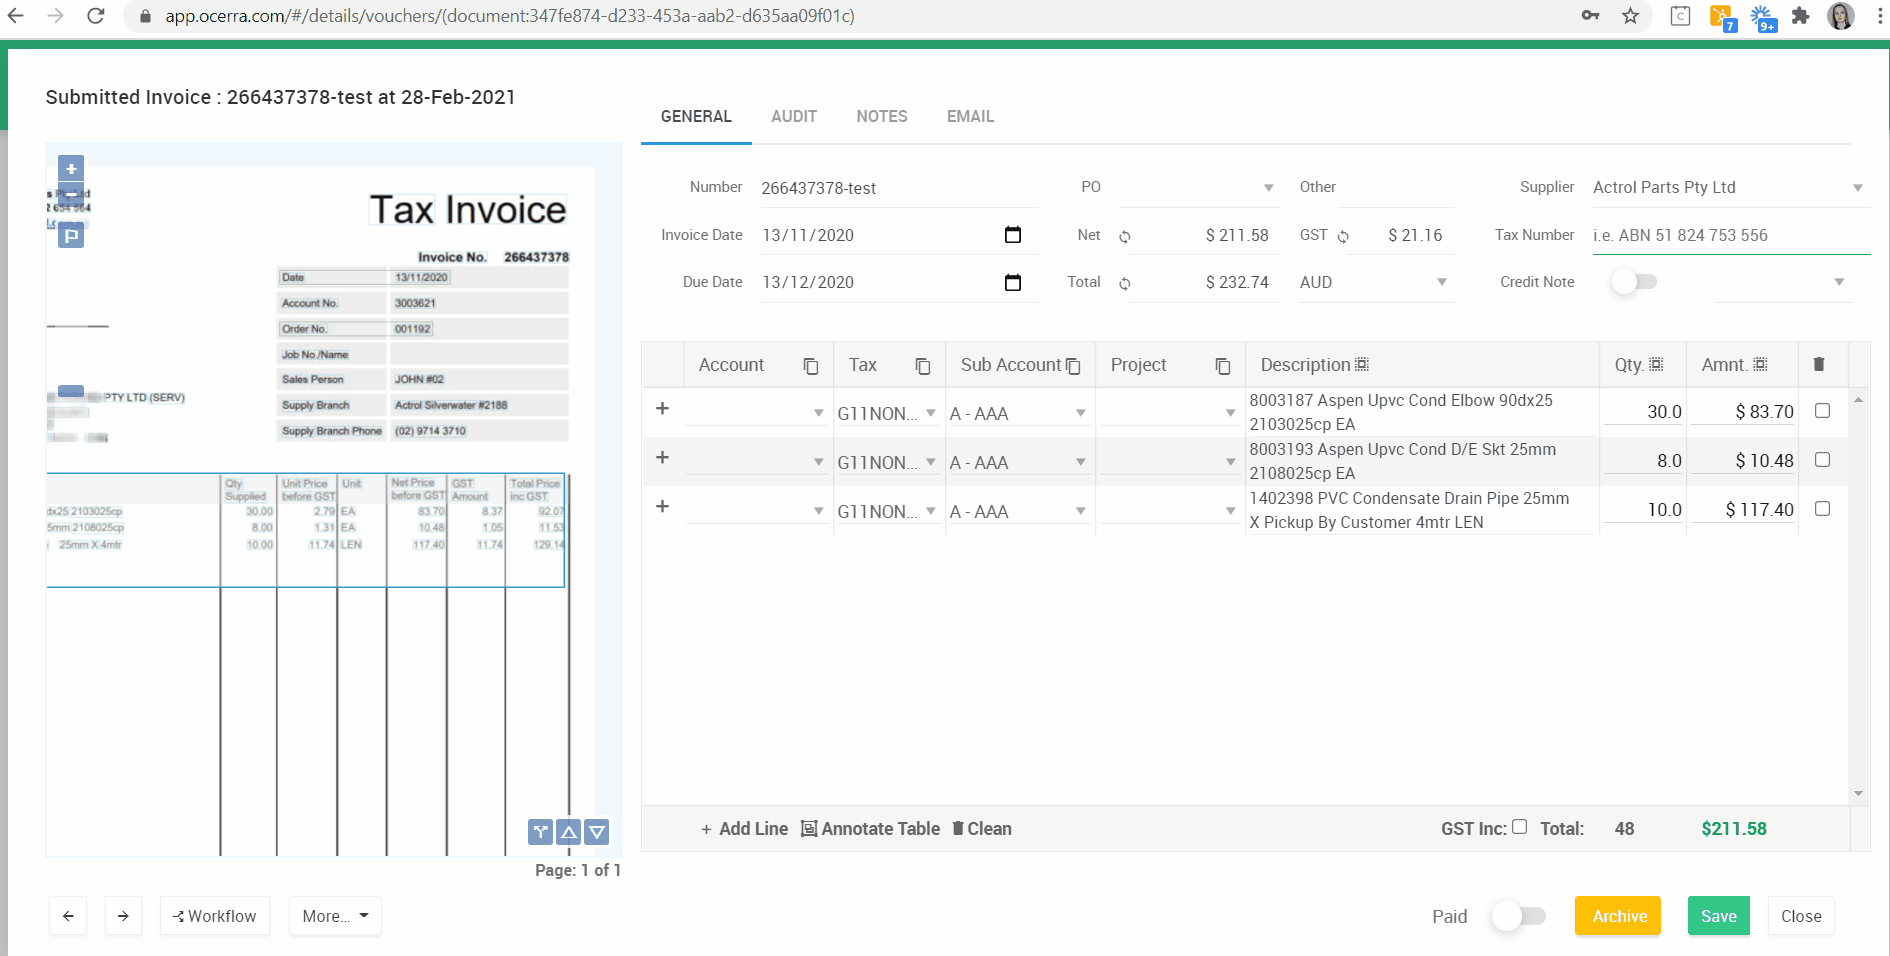This screenshot has width=1890, height=956.
Task: Click the flag button on invoice preview
Action: [x=71, y=236]
